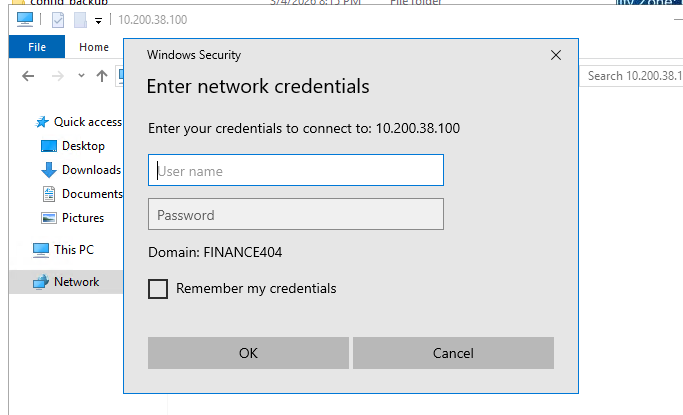Click the Properties icon in title bar

coord(57,20)
